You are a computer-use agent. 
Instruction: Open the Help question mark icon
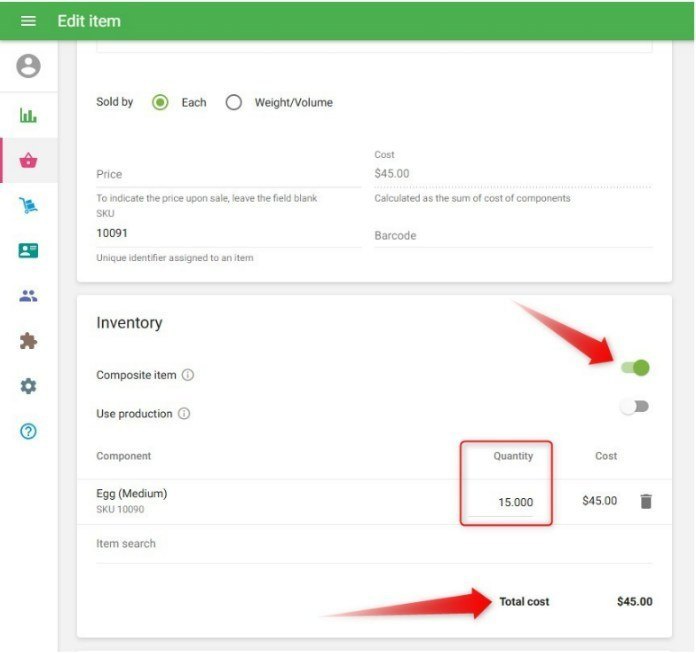coord(28,432)
